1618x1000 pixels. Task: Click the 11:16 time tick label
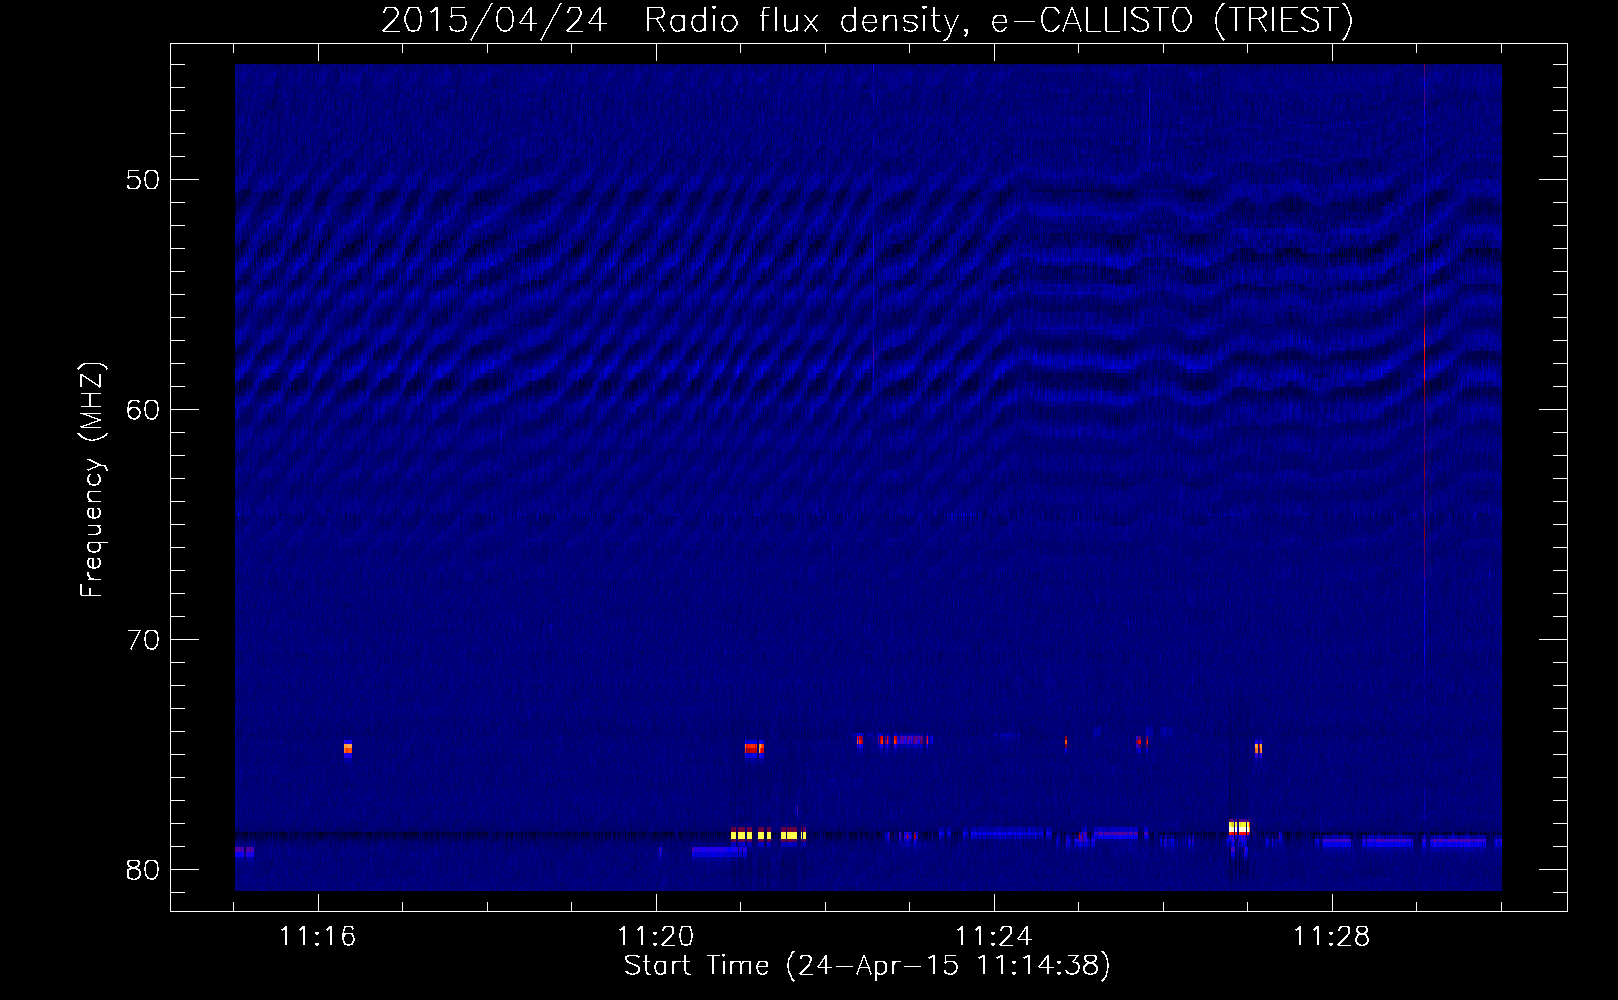317,937
